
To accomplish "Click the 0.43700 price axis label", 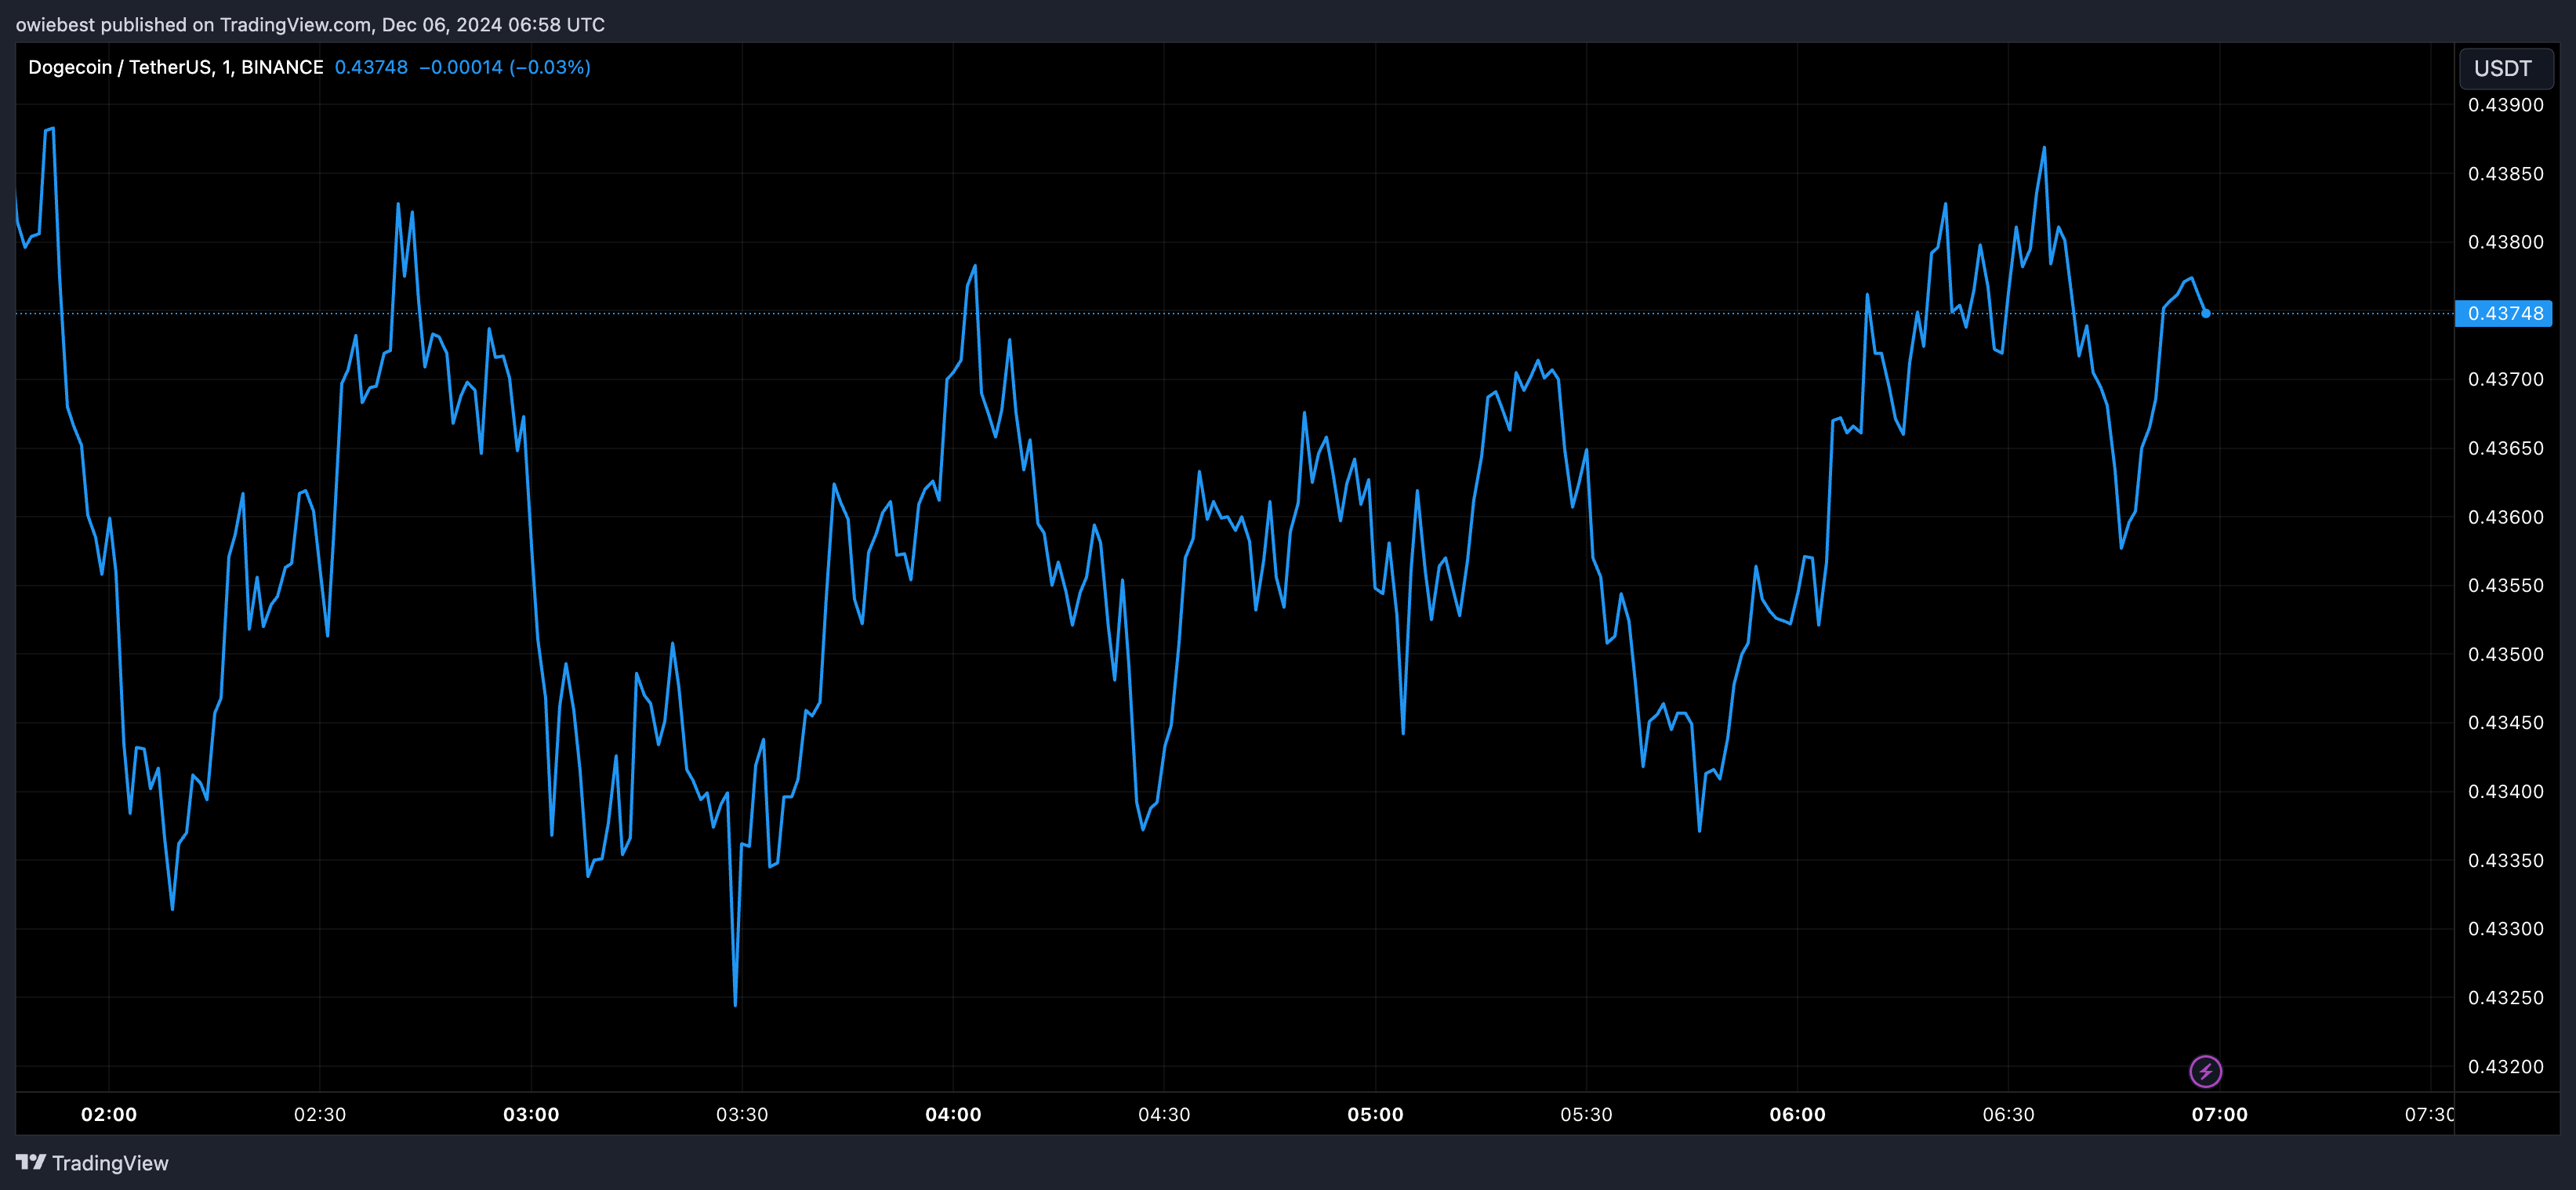I will [x=2505, y=379].
